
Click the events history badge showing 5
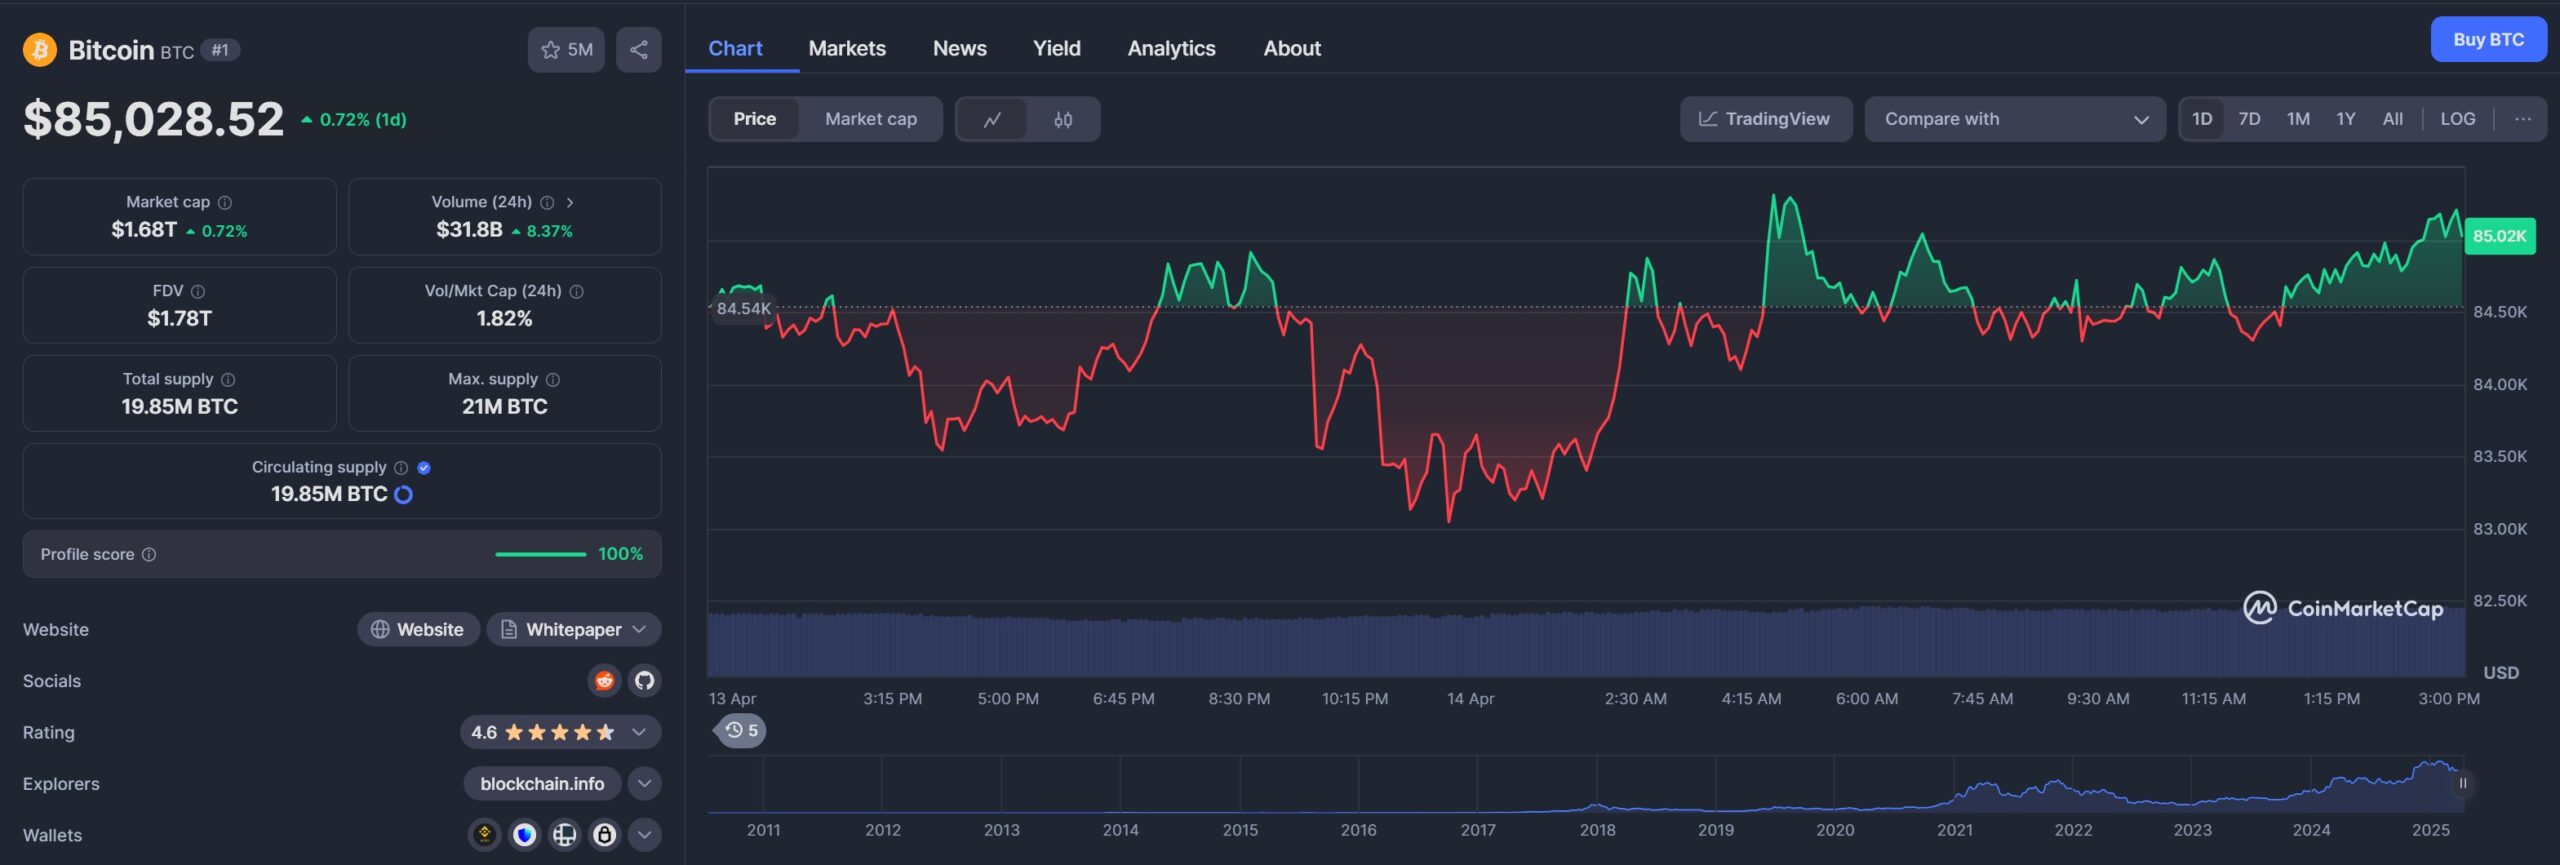[x=741, y=731]
